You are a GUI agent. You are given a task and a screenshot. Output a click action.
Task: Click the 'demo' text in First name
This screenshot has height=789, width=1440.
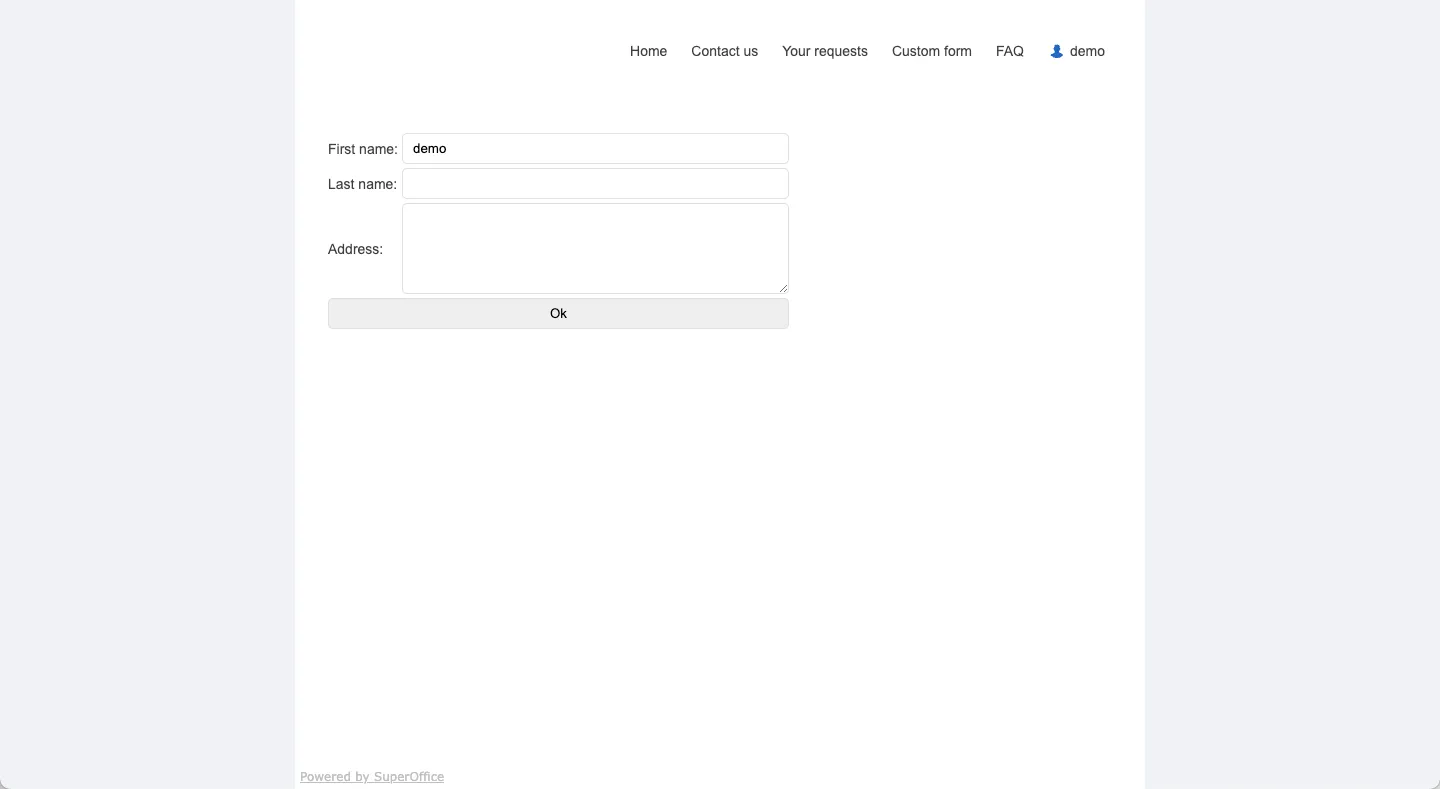pyautogui.click(x=429, y=149)
